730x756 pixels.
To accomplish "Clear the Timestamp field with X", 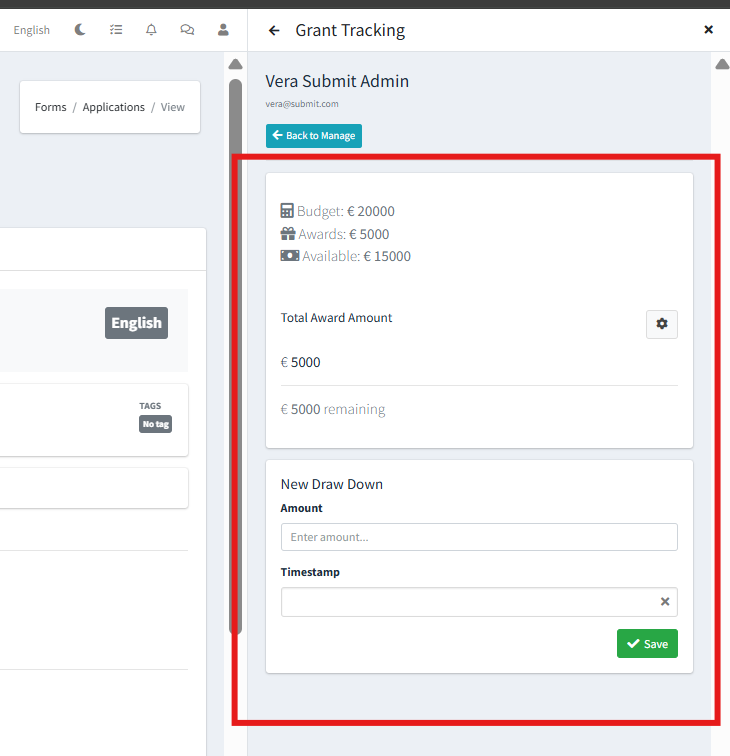I will click(x=665, y=602).
